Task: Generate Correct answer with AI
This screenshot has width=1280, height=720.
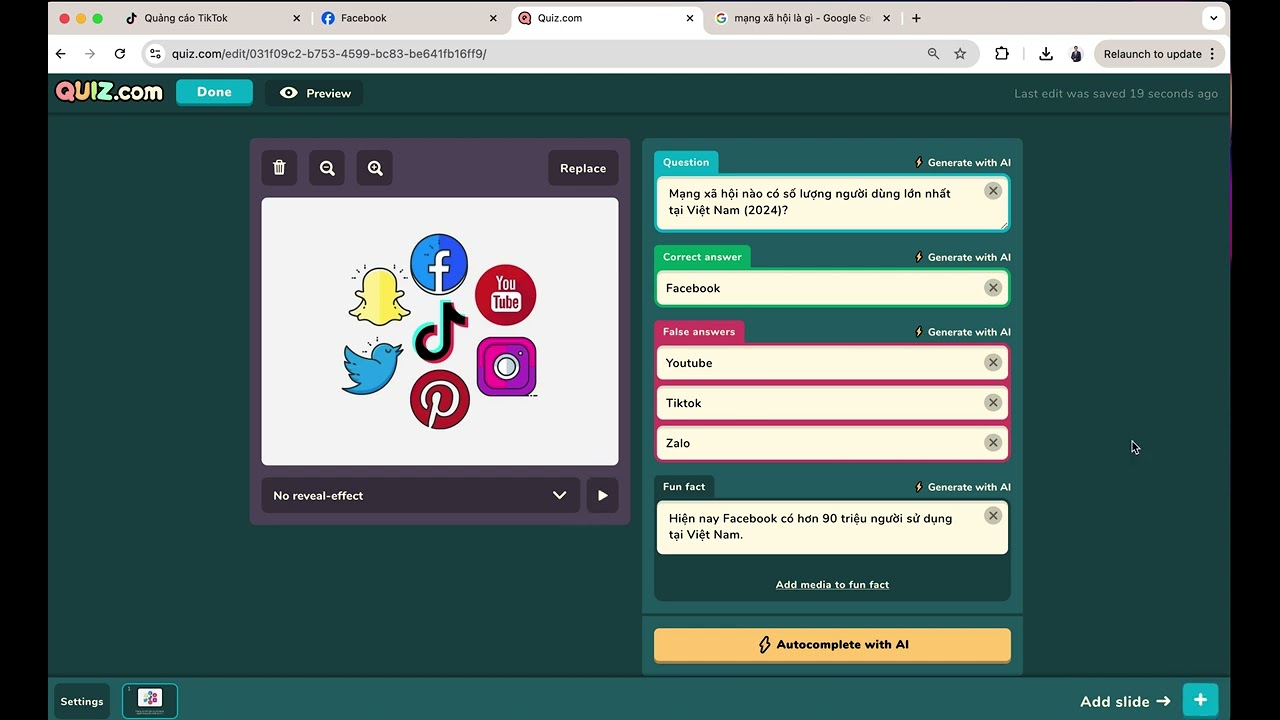Action: click(x=963, y=257)
